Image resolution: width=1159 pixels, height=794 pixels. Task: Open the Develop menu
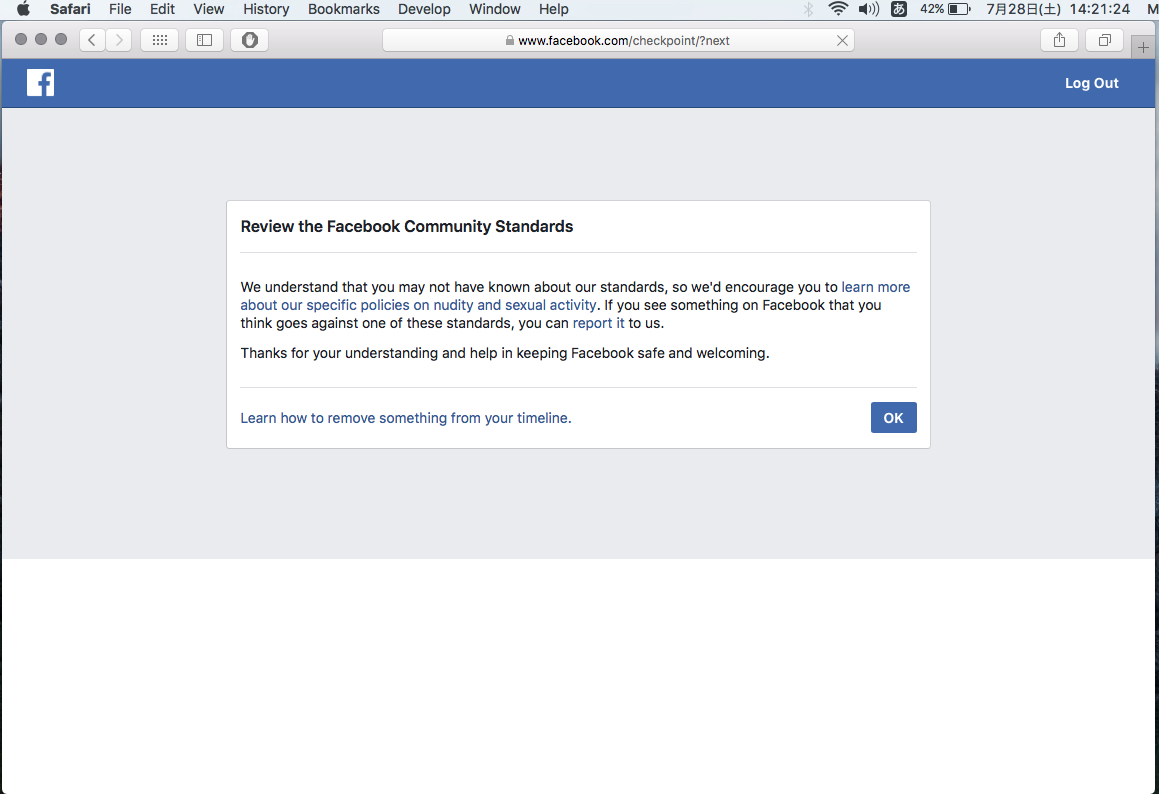coord(424,9)
